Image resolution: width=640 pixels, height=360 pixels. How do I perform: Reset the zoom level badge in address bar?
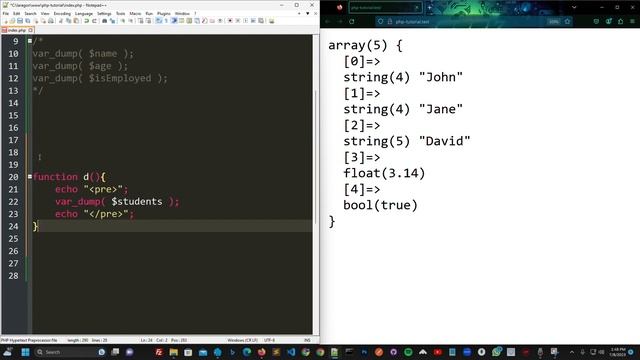tap(553, 21)
